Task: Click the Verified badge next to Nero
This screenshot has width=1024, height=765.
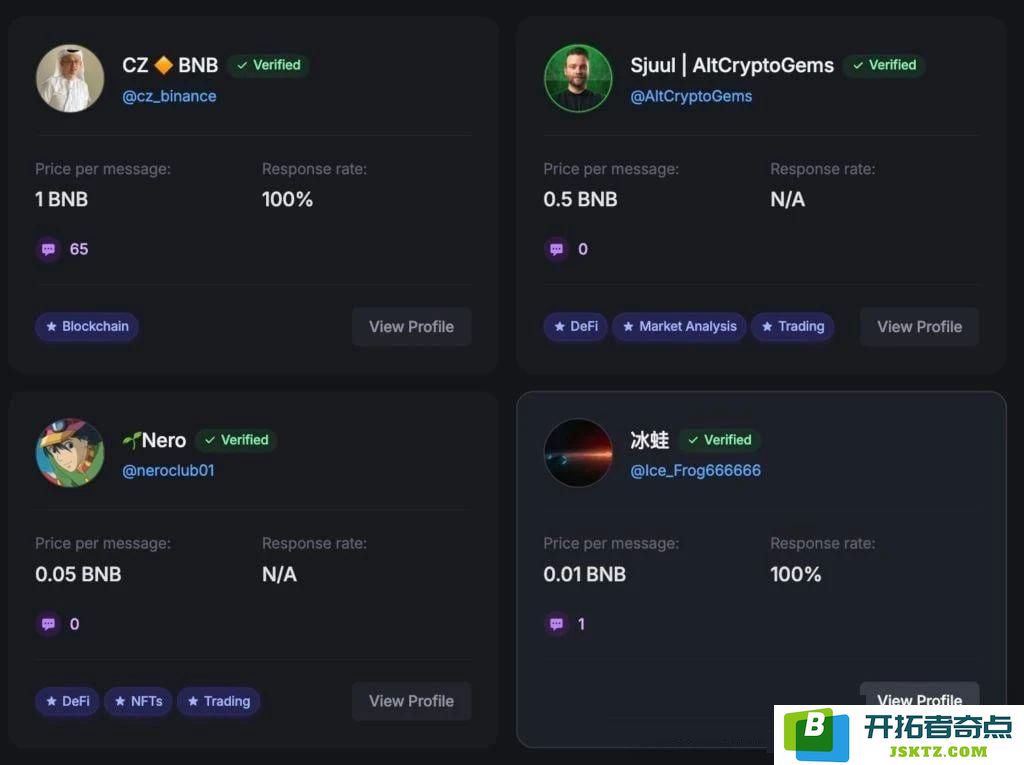Action: pyautogui.click(x=237, y=440)
